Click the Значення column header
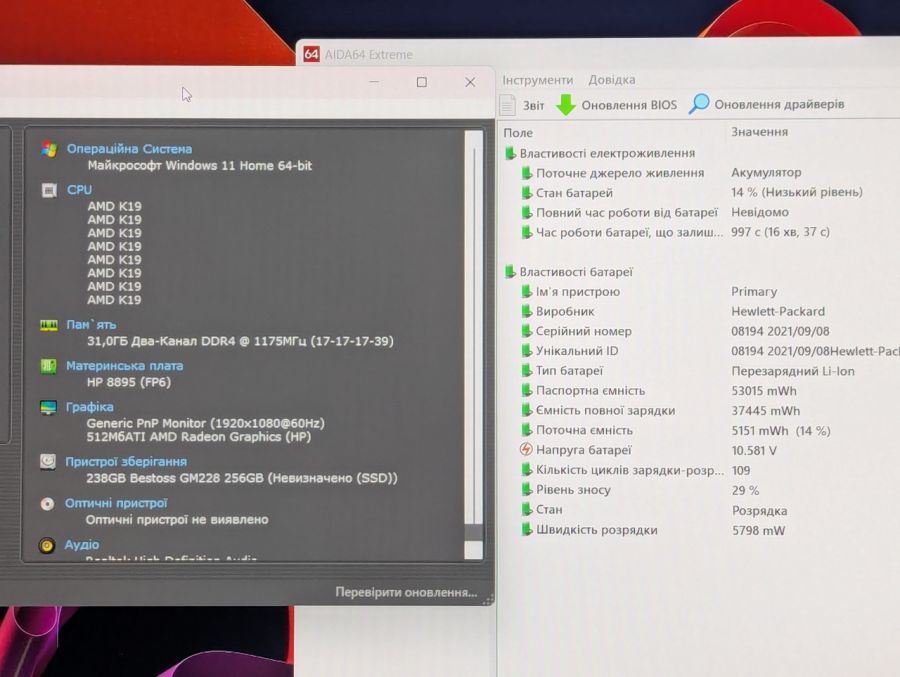This screenshot has width=900, height=677. [x=759, y=131]
